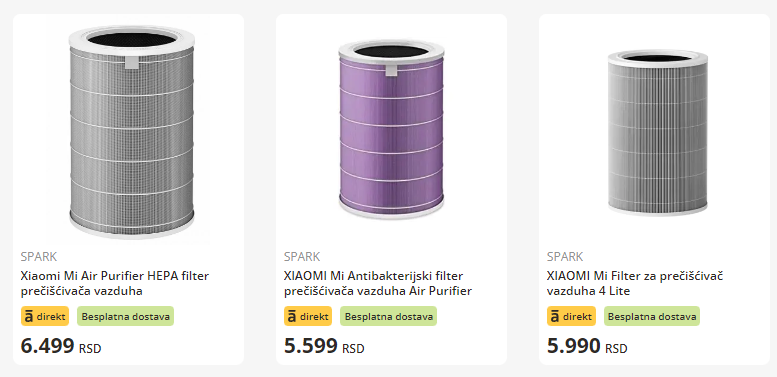Click the direkt badge on the 4 Lite filter card
Screen dimensions: 777x377
571,316
